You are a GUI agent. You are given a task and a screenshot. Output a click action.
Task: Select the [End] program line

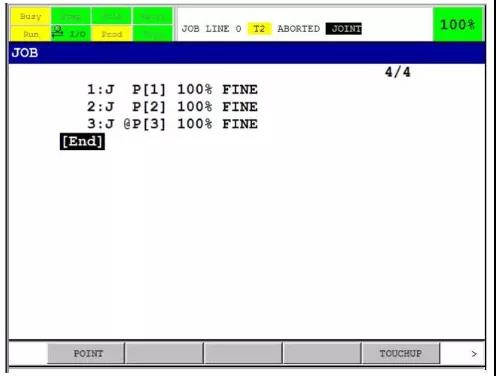click(x=82, y=141)
